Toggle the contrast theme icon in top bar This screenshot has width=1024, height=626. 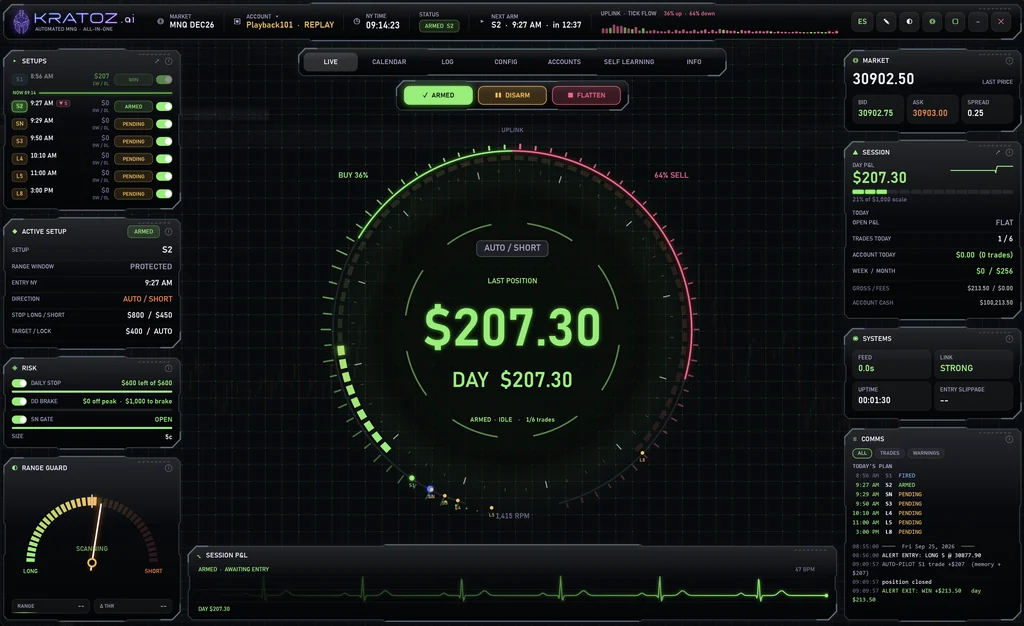(x=909, y=22)
